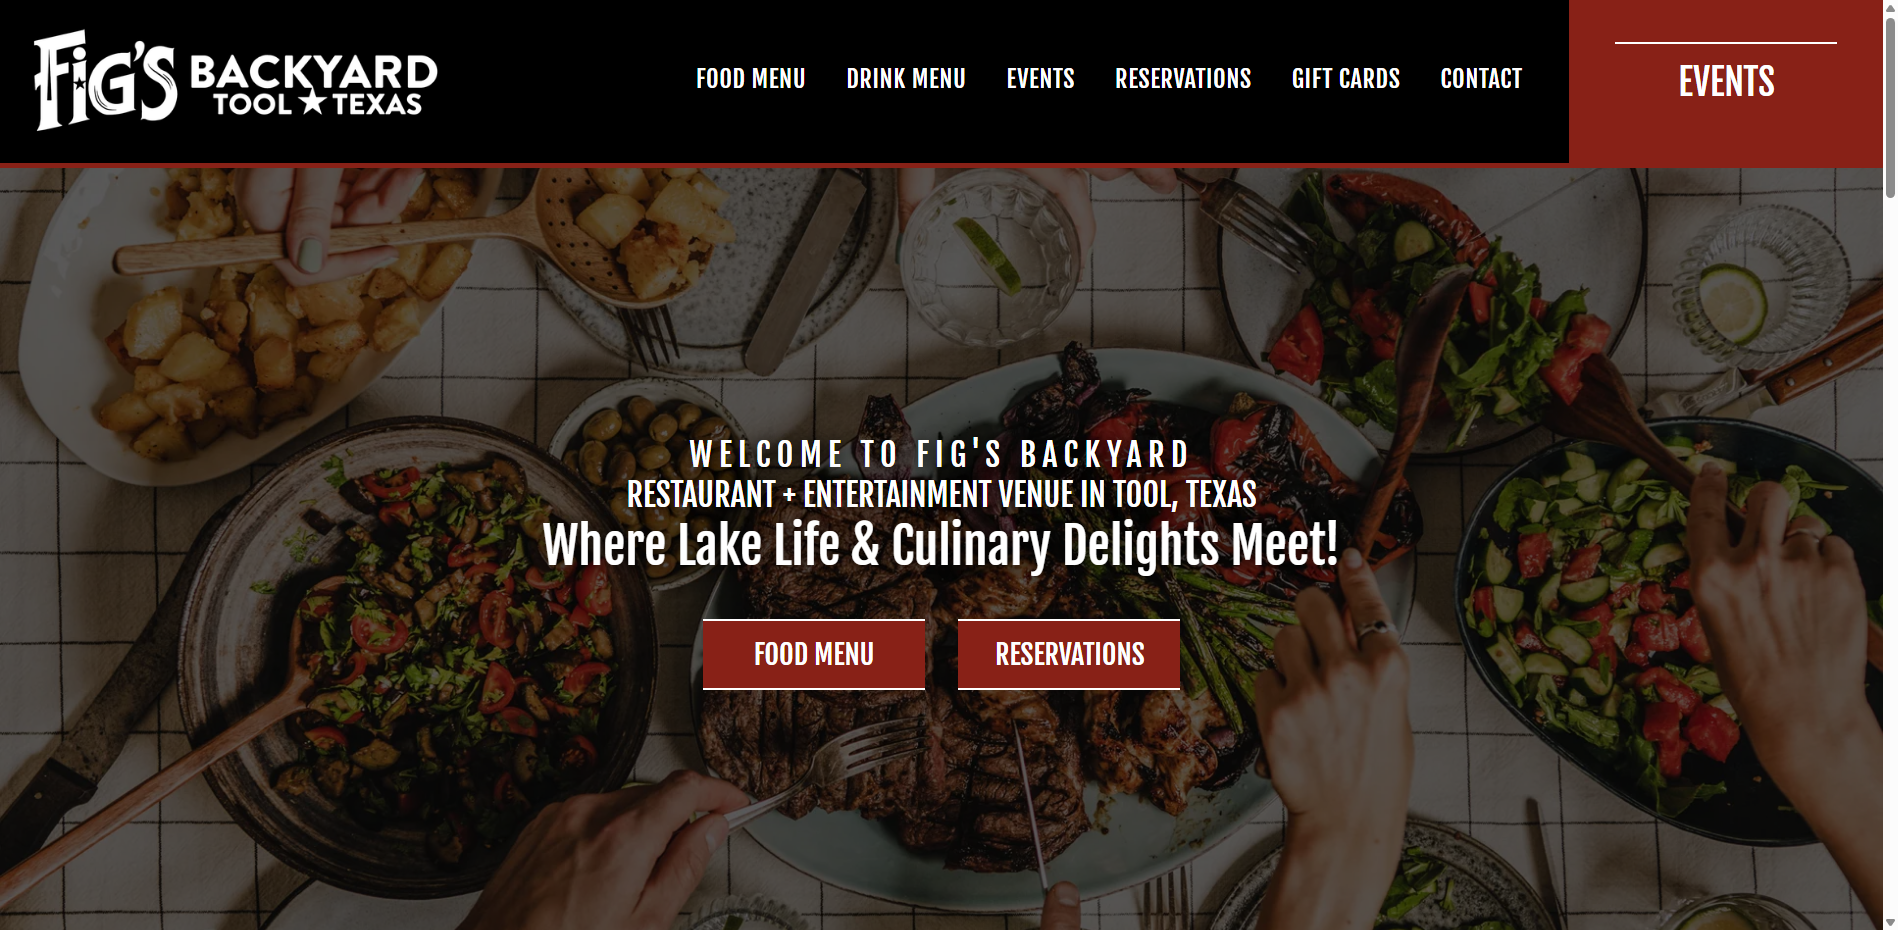Open the Food Menu navigation link
The image size is (1898, 930).
pos(751,79)
